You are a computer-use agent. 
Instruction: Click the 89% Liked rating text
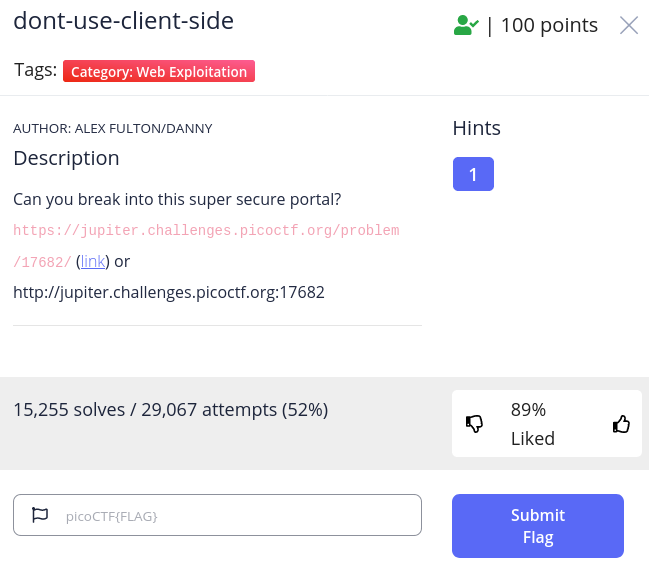tap(533, 424)
